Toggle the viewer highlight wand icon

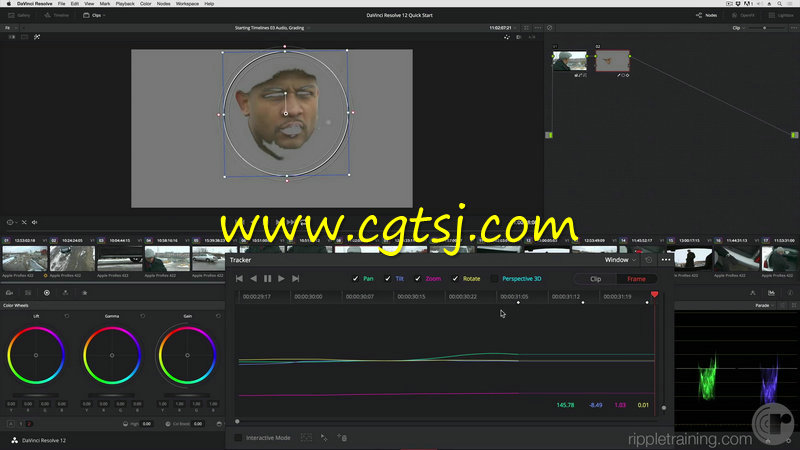click(x=37, y=37)
